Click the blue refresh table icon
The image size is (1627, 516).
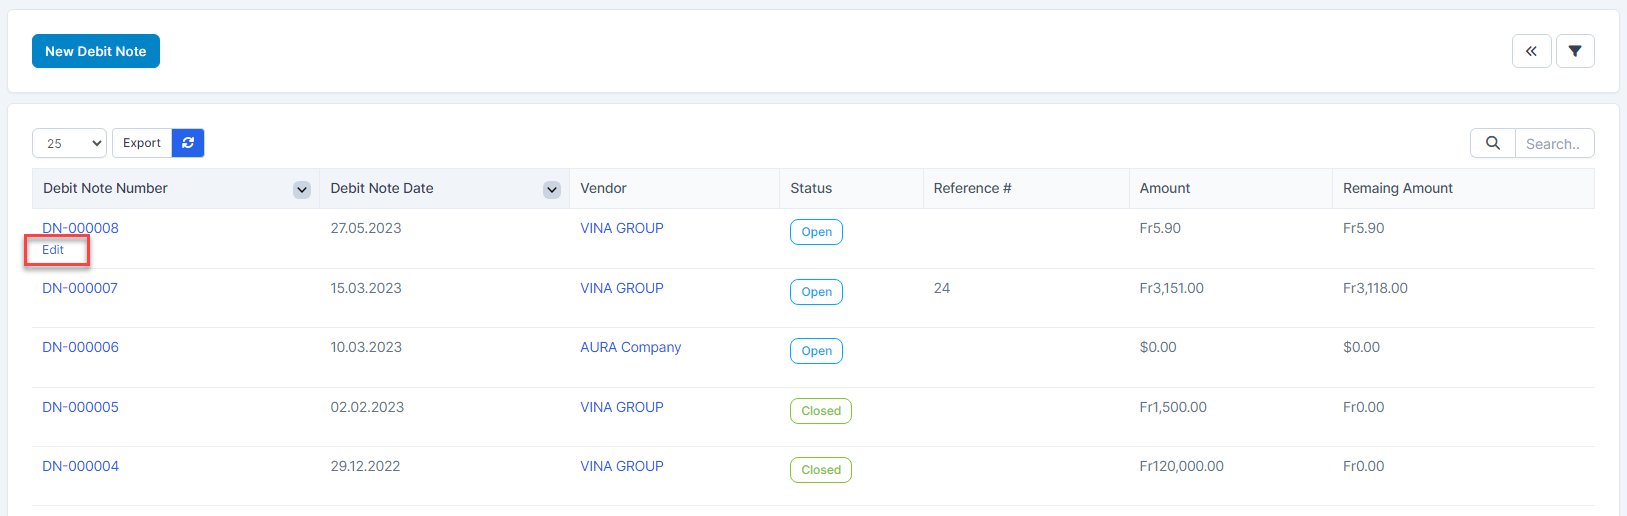pos(188,143)
